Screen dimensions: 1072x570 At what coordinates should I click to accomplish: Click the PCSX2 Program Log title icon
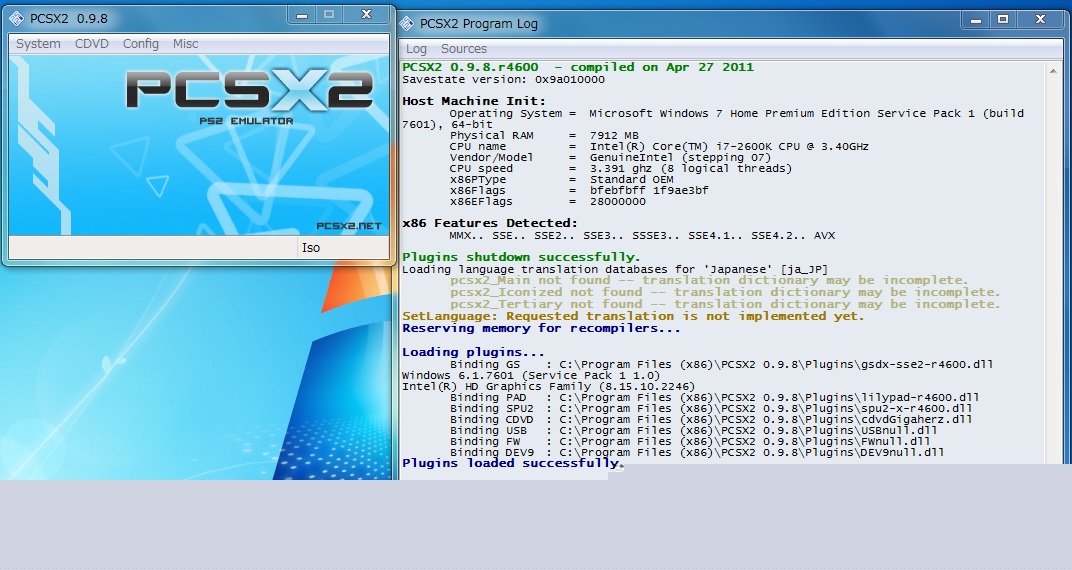click(x=407, y=24)
